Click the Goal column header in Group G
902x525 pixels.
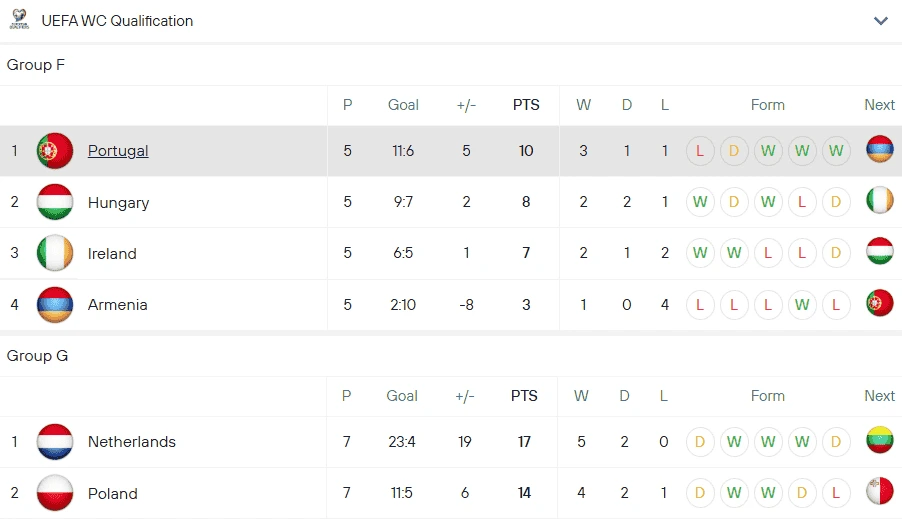click(402, 396)
